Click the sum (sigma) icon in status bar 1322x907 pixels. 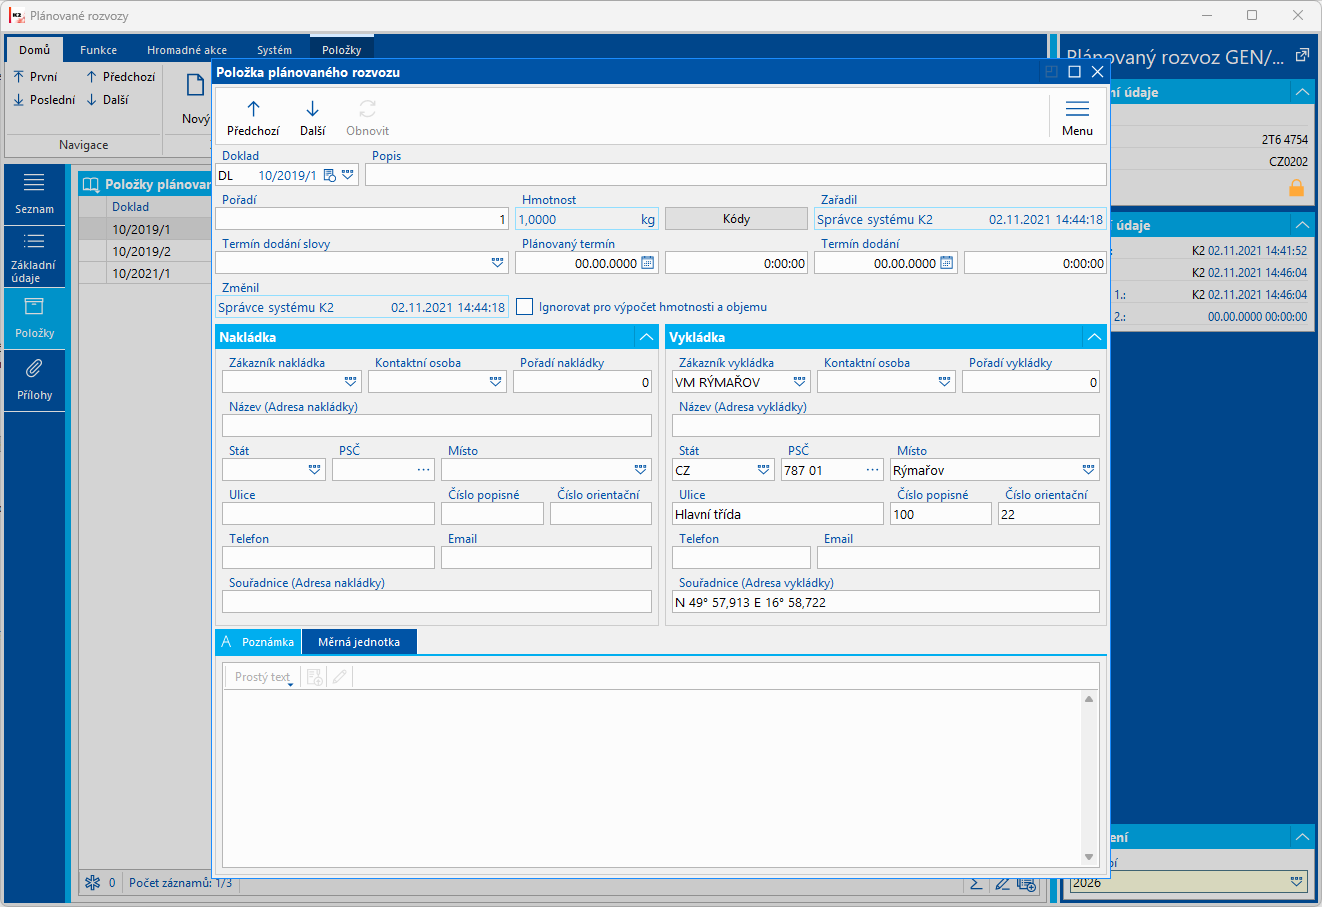pos(976,884)
